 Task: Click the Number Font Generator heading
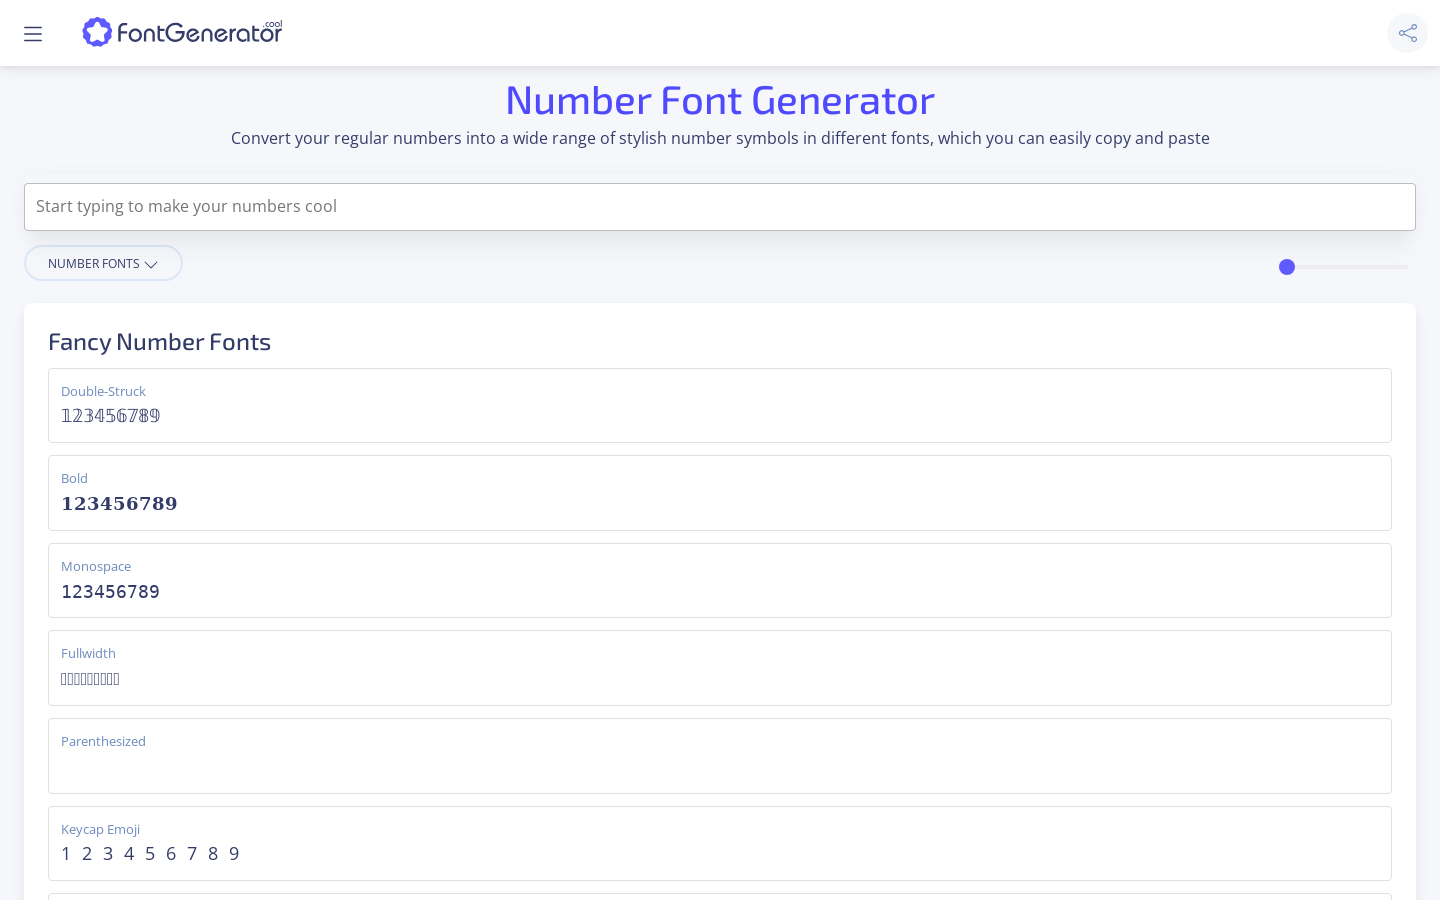720,100
